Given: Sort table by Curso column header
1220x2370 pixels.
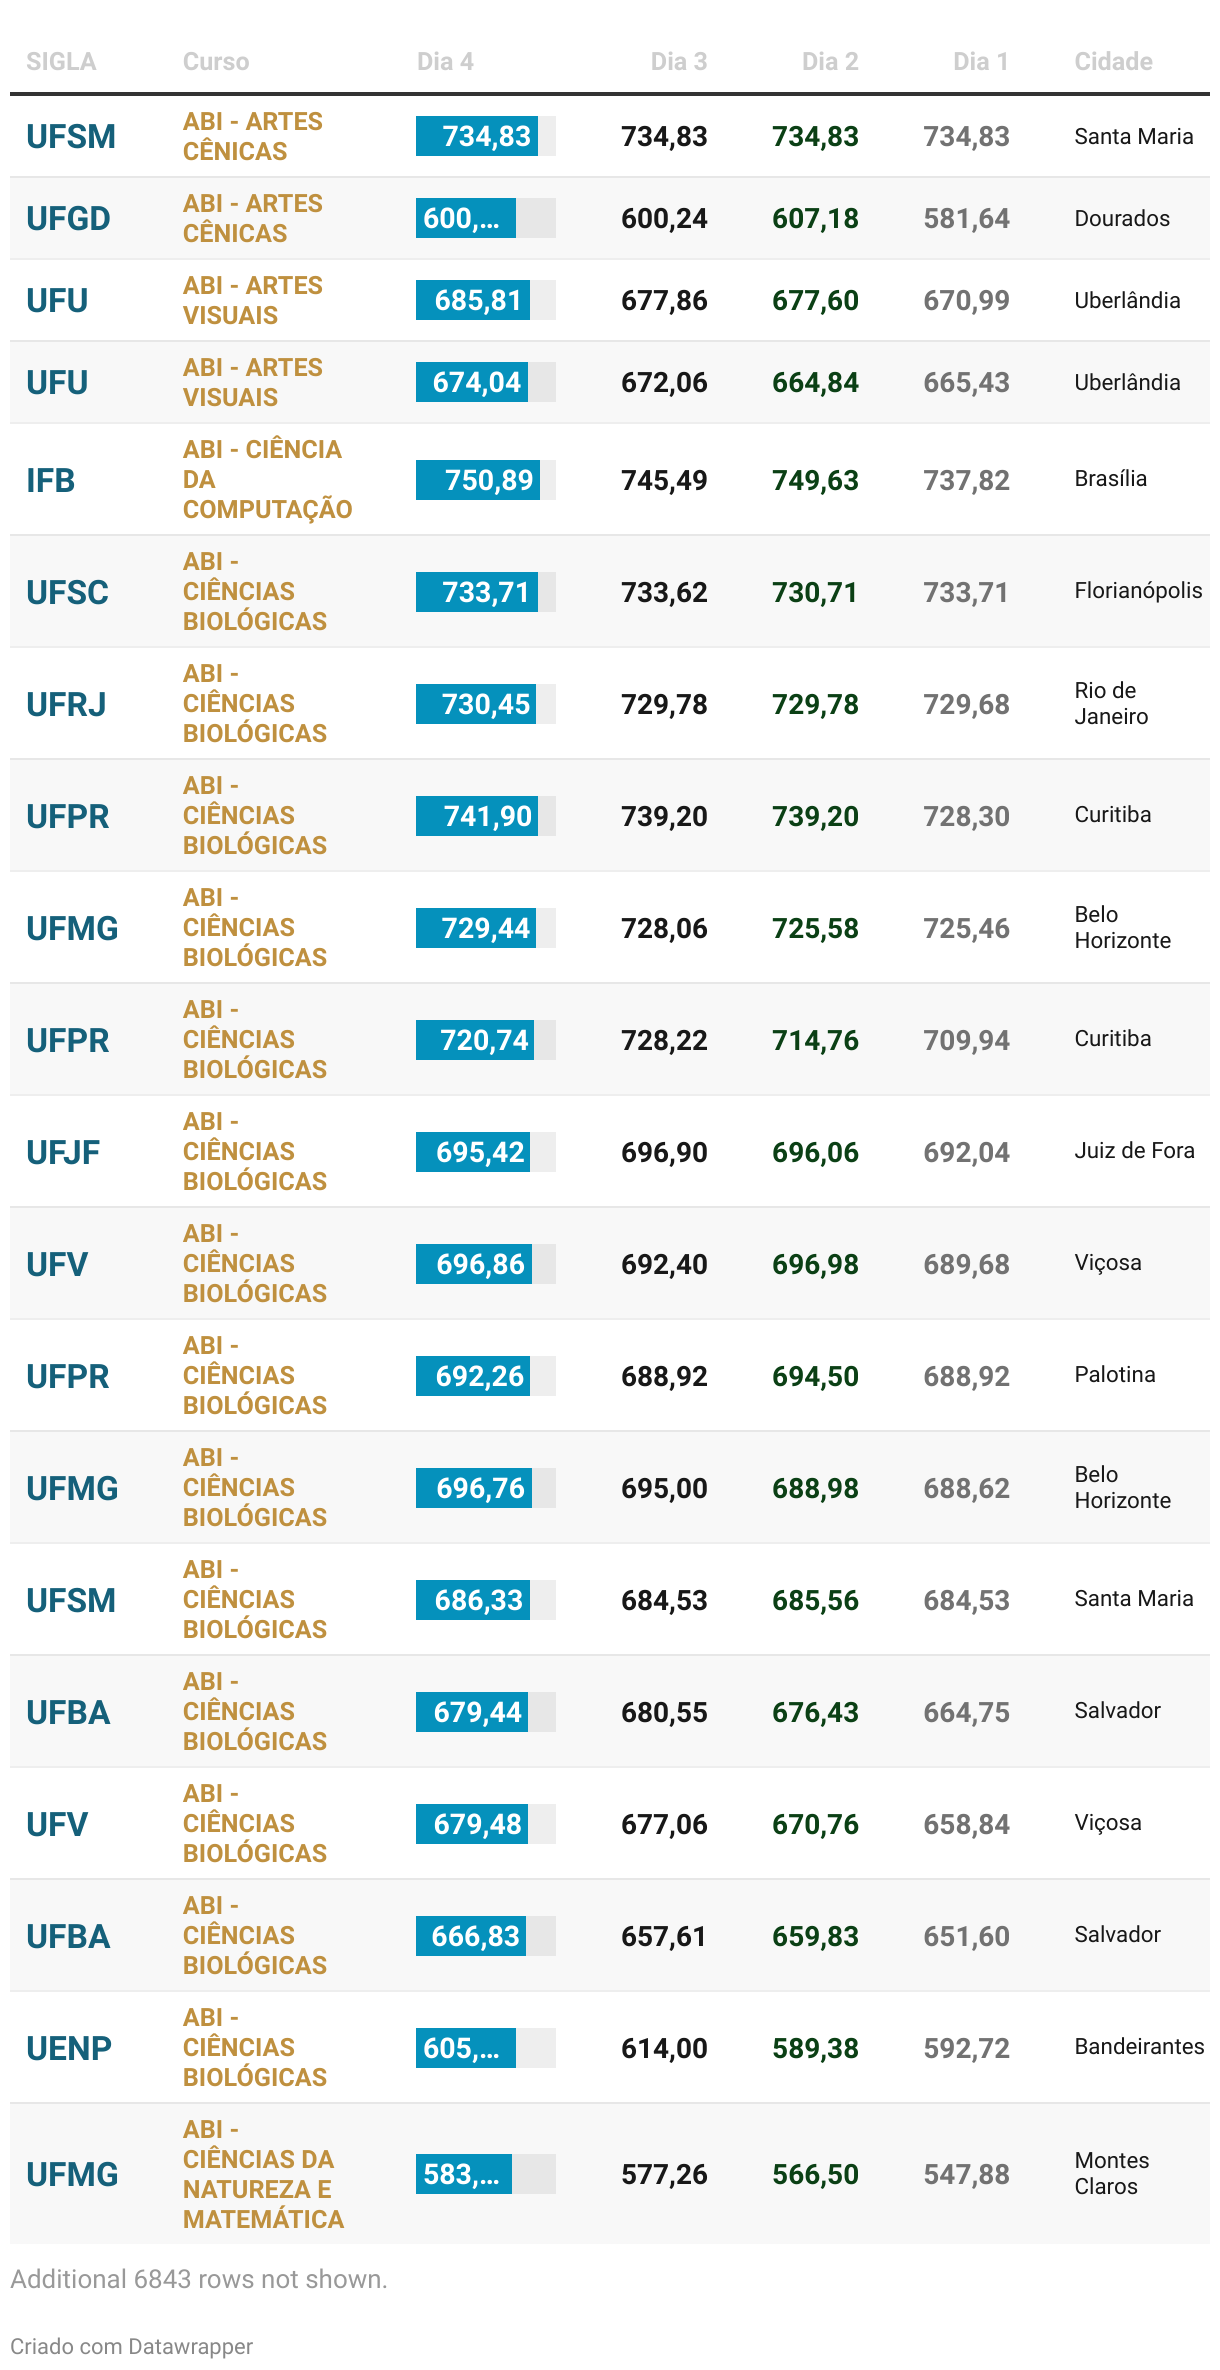Looking at the screenshot, I should (x=216, y=62).
